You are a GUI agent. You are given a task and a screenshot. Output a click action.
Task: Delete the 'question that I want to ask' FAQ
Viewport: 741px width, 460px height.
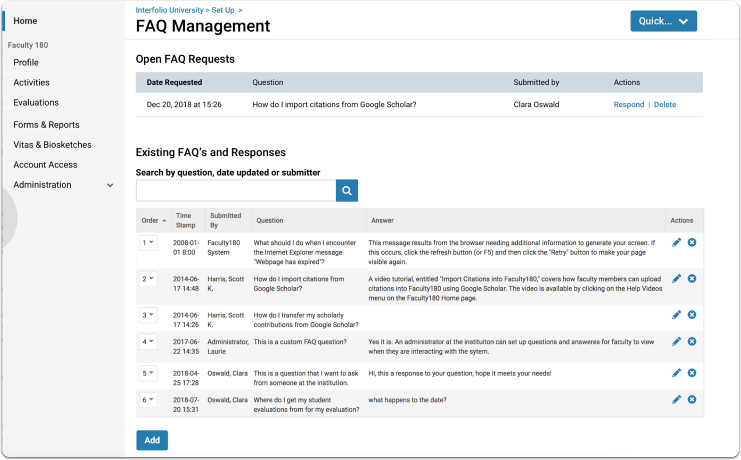(692, 373)
